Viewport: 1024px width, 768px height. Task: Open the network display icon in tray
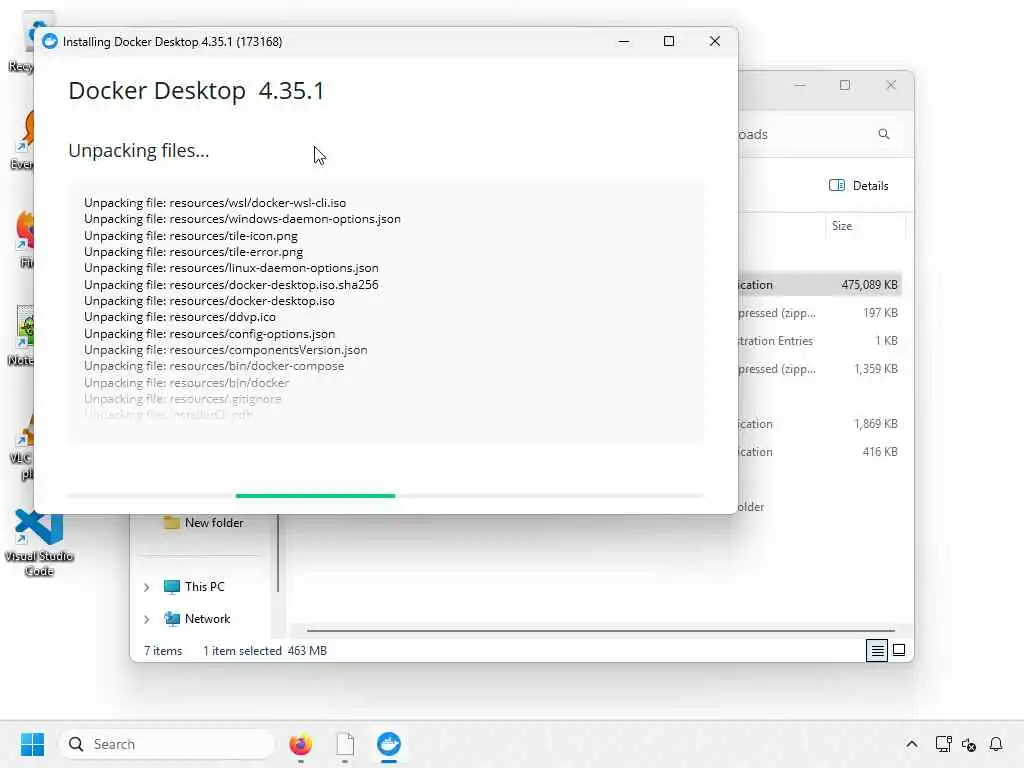[943, 744]
